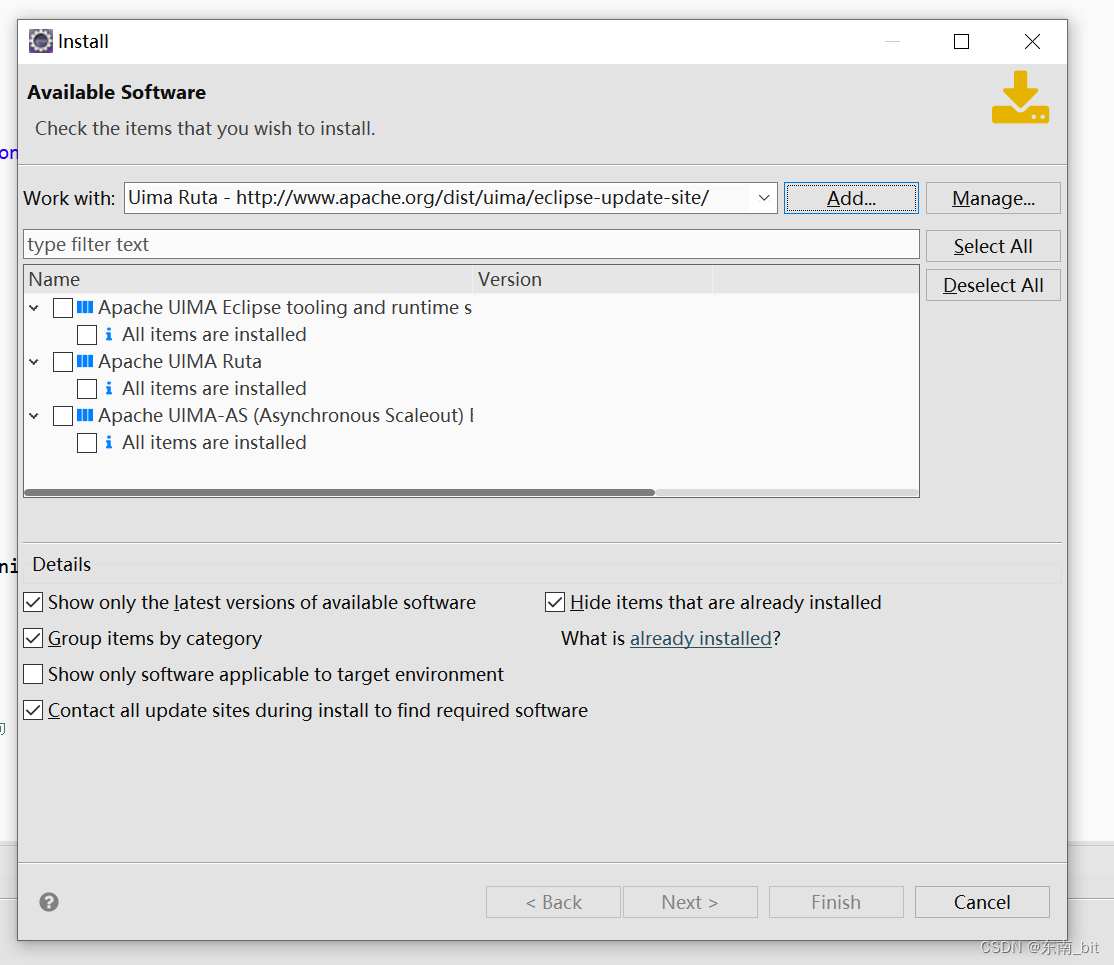Select 'All items are installed' under Eclipse tooling
The height and width of the screenshot is (965, 1114).
(214, 334)
